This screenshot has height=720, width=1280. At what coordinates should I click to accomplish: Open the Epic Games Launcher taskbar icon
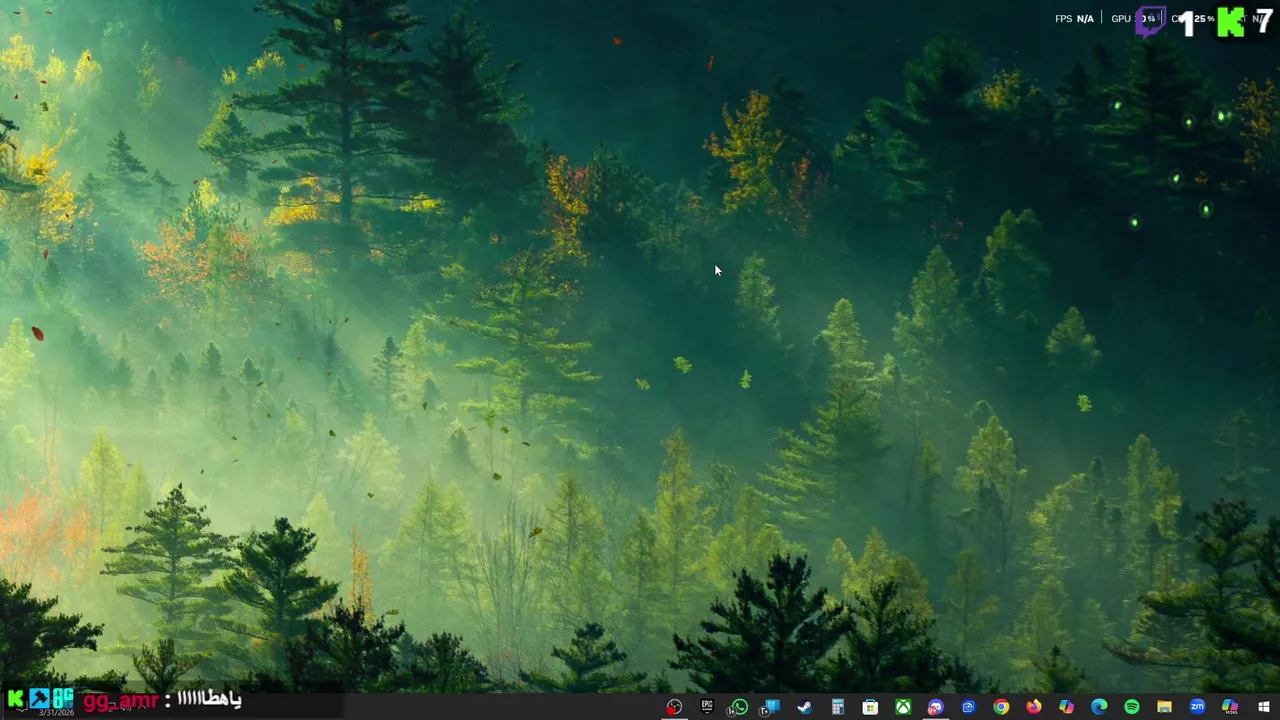pyautogui.click(x=707, y=706)
